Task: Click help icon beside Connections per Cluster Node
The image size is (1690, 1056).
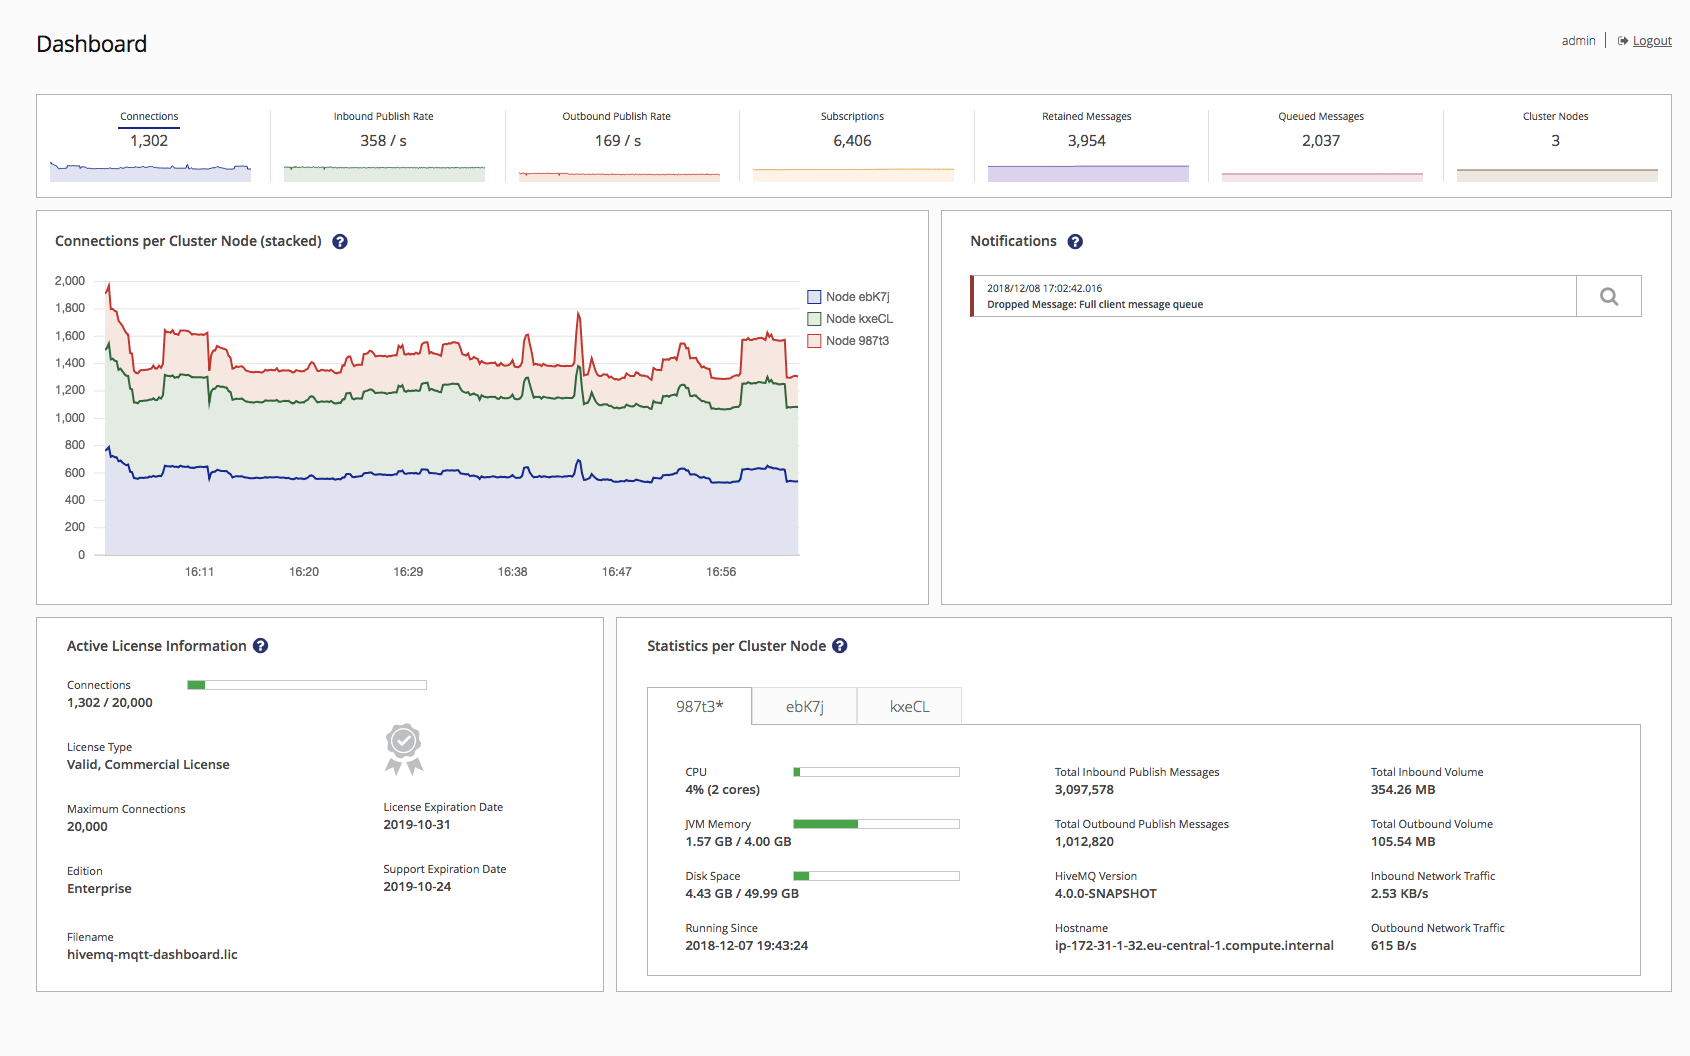Action: tap(340, 241)
